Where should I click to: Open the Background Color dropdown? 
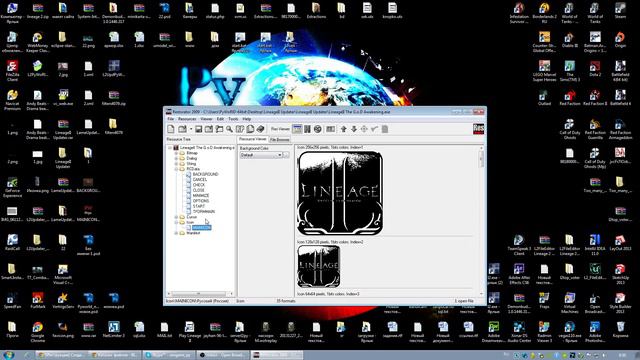tap(261, 155)
